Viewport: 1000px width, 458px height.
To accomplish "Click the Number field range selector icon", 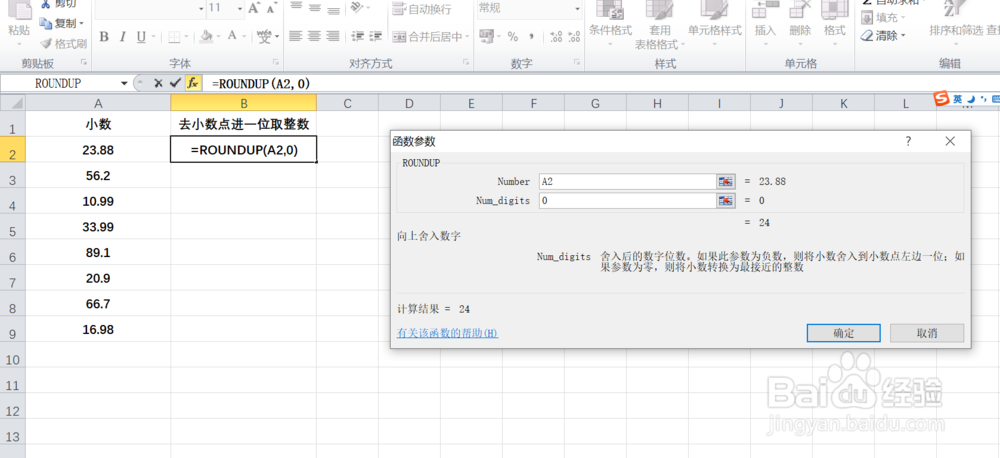I will coord(726,182).
